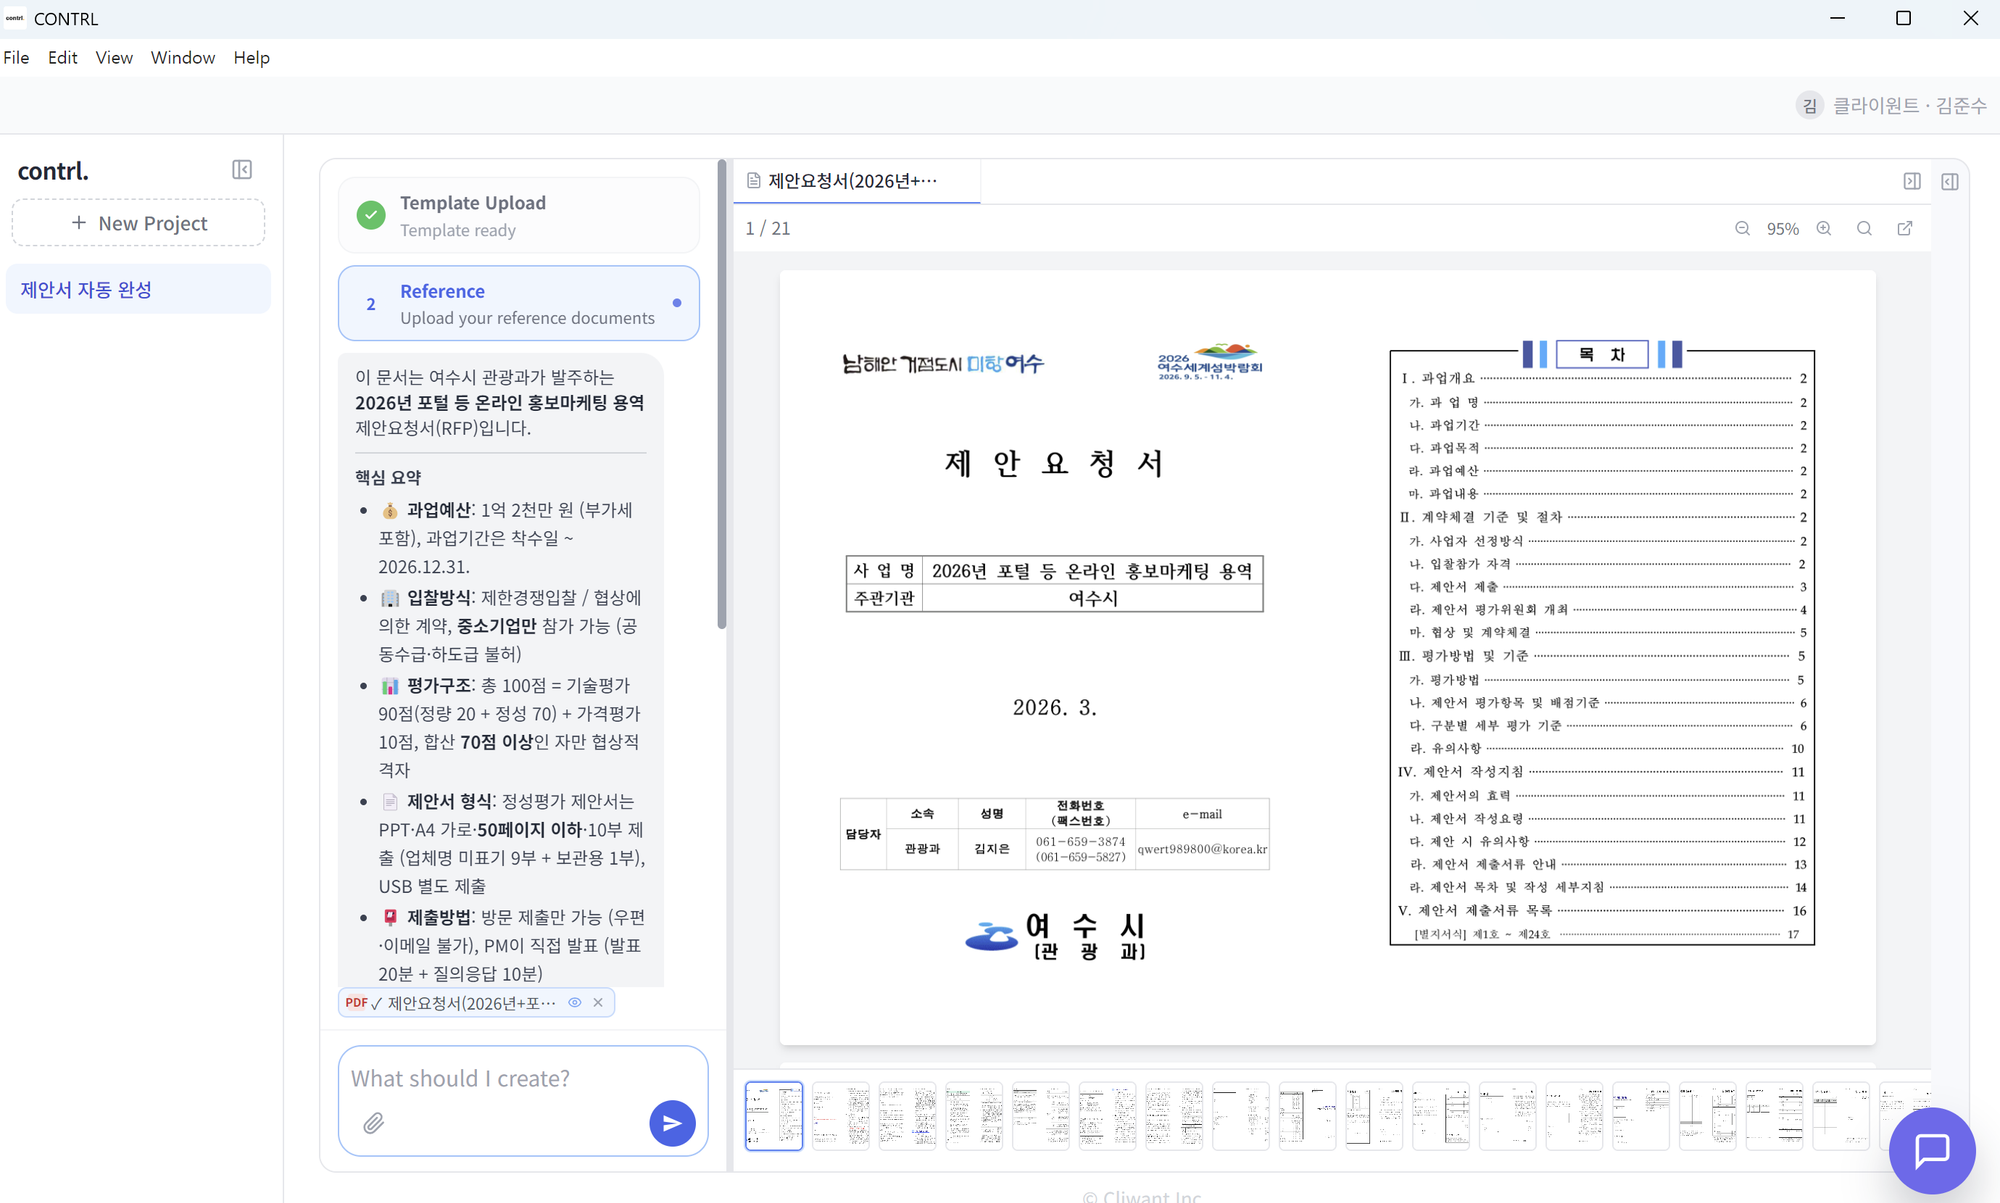This screenshot has width=2000, height=1203.
Task: Toggle eye preview on attached PDF
Action: [575, 1002]
